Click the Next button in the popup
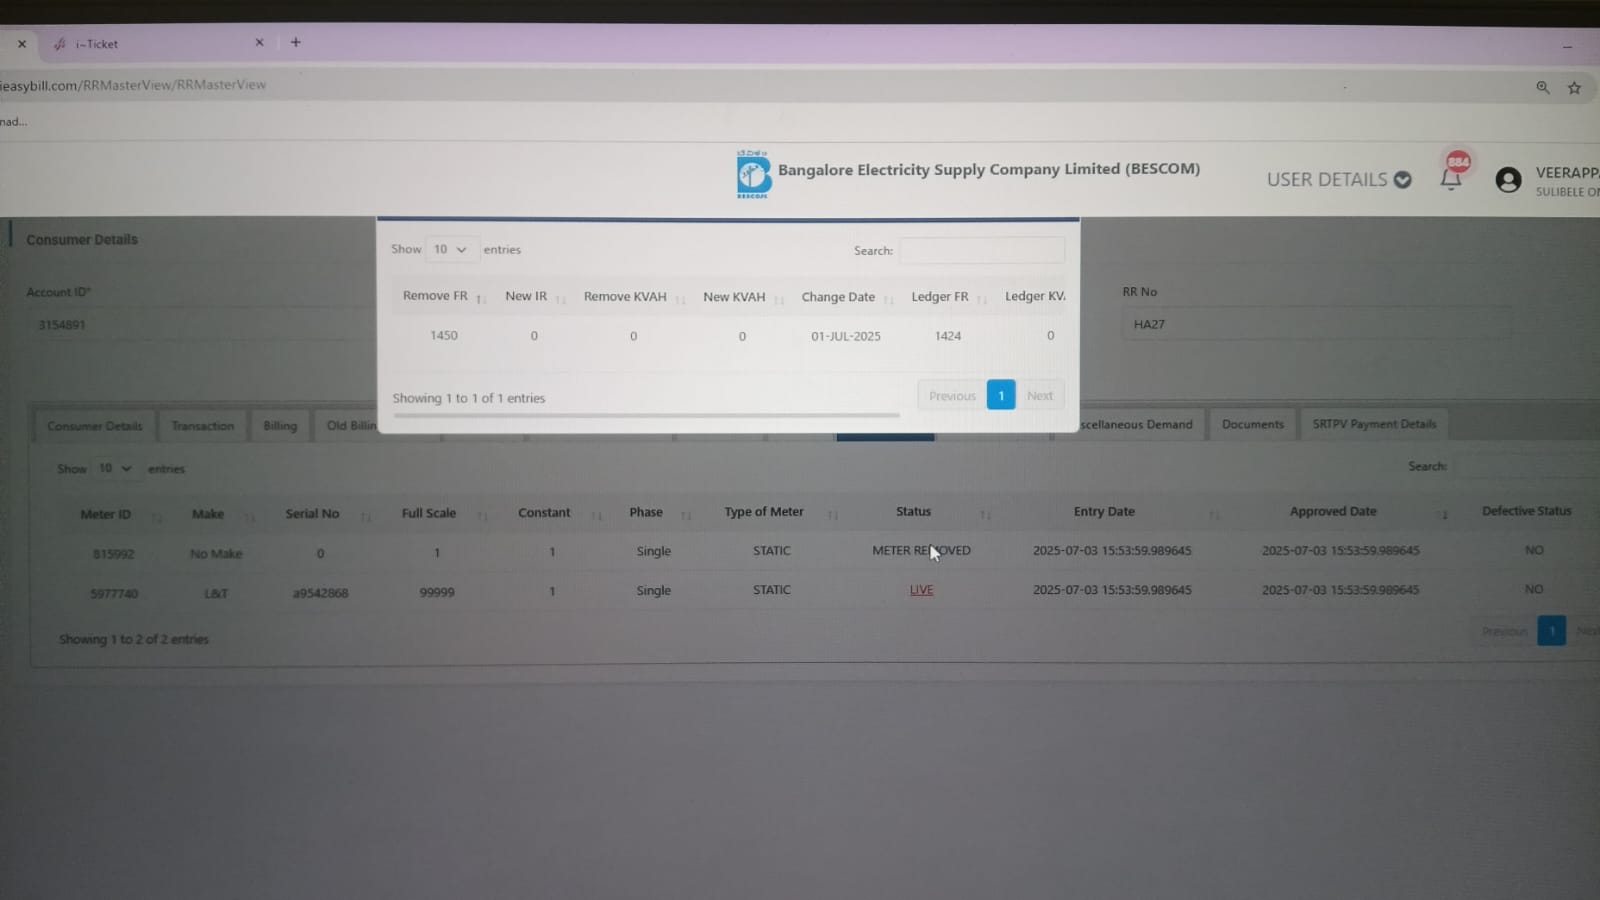1600x900 pixels. [1040, 396]
